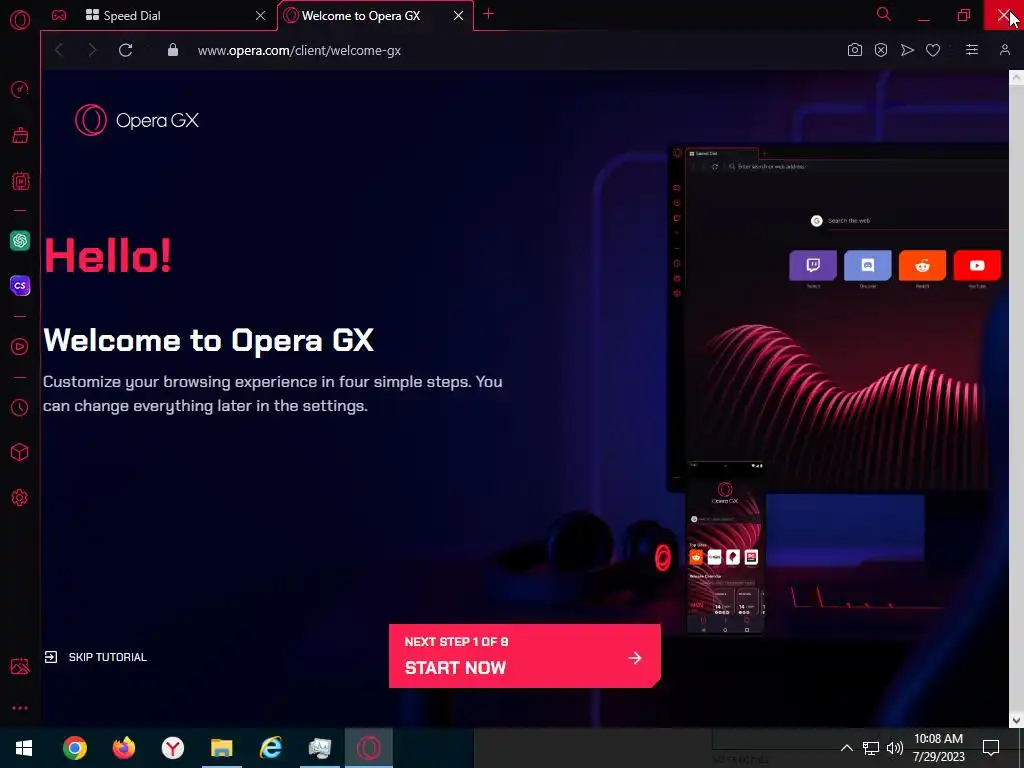Open ChatSonic CS icon in sidebar

pyautogui.click(x=20, y=285)
